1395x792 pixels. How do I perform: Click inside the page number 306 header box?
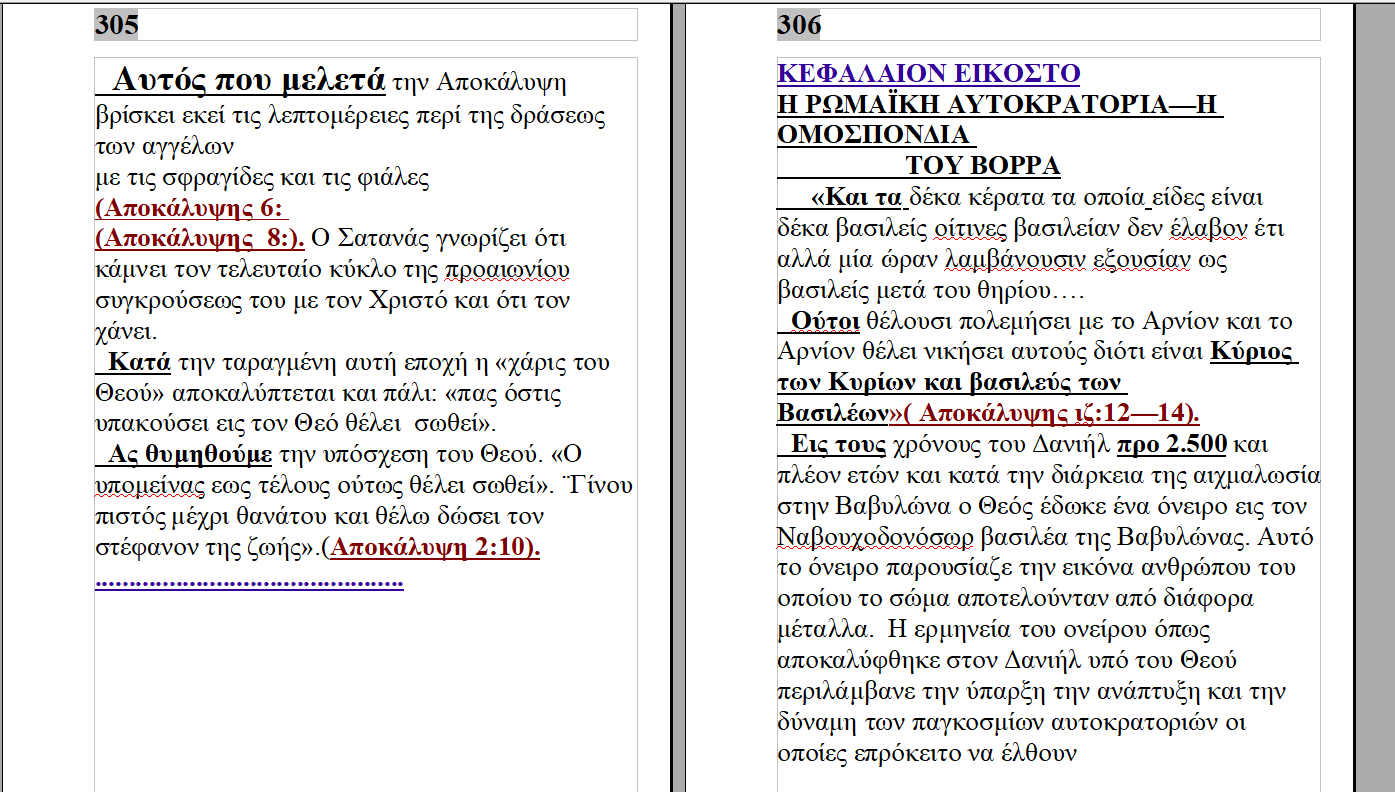click(x=1048, y=25)
